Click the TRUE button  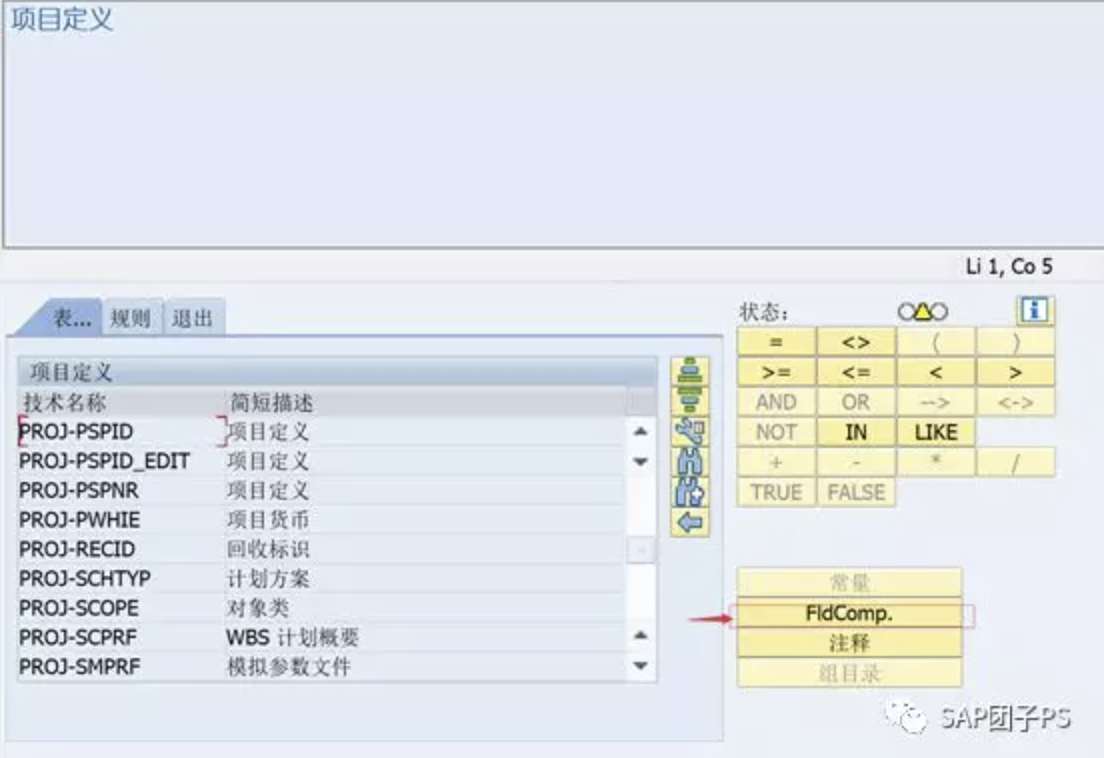(x=776, y=492)
